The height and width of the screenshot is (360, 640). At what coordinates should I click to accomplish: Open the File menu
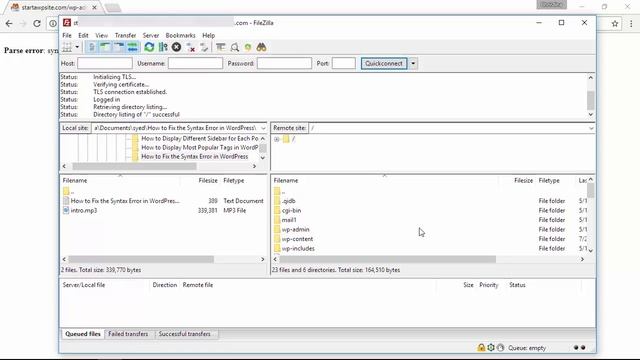pos(67,36)
